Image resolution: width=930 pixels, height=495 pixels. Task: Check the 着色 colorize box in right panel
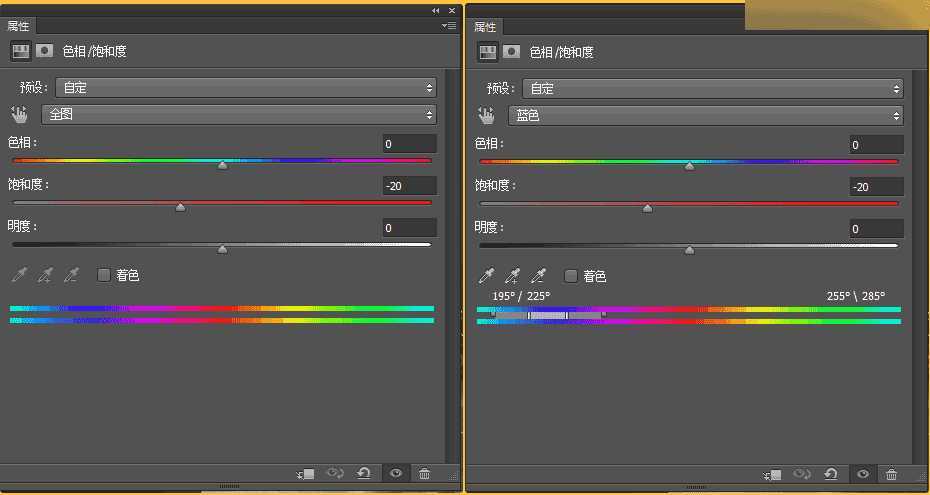point(571,276)
